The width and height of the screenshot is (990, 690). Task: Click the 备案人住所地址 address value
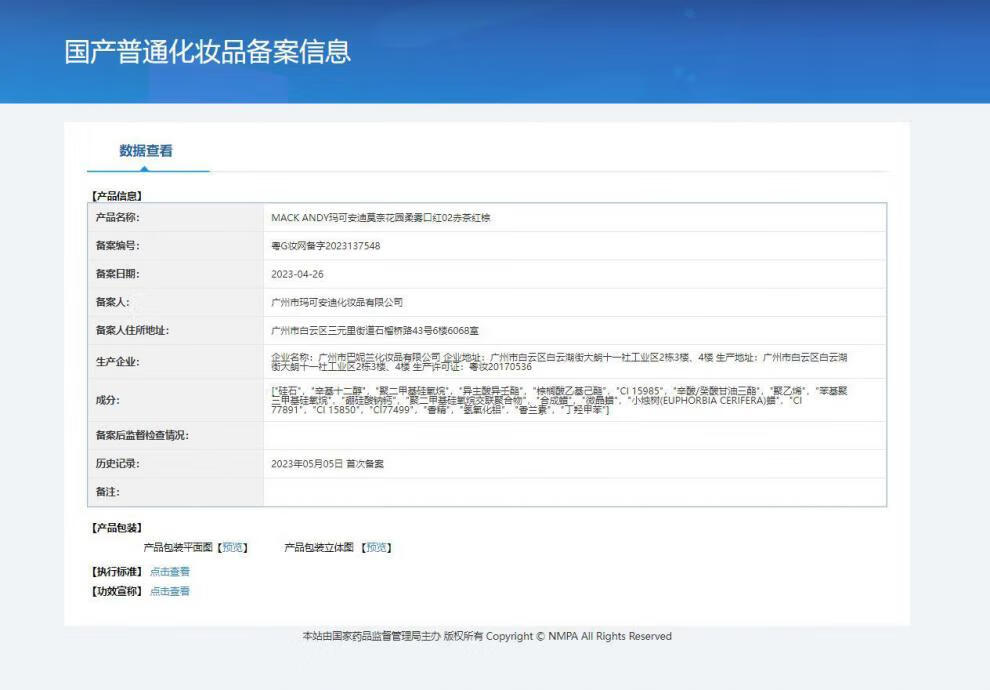coord(375,330)
